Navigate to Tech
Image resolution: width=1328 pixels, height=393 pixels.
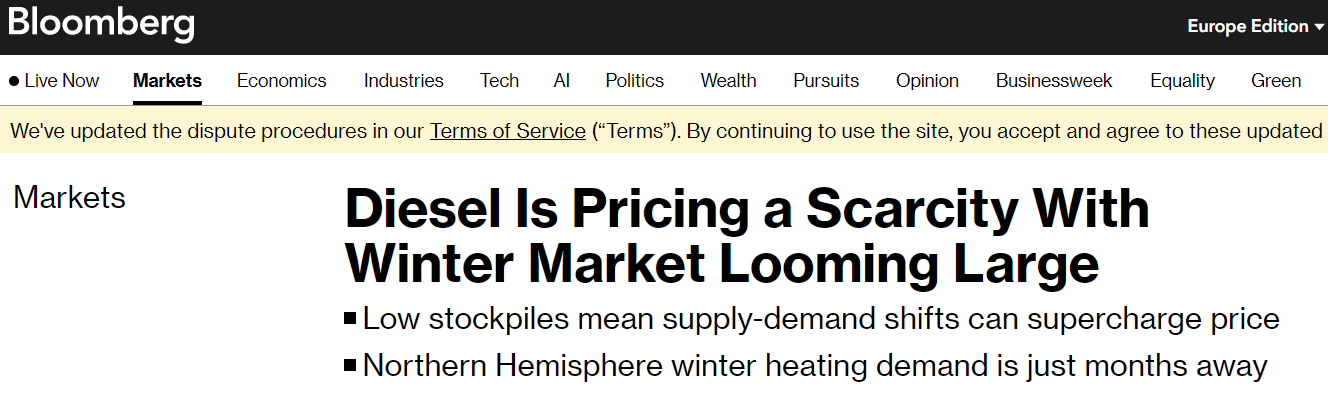click(x=499, y=81)
